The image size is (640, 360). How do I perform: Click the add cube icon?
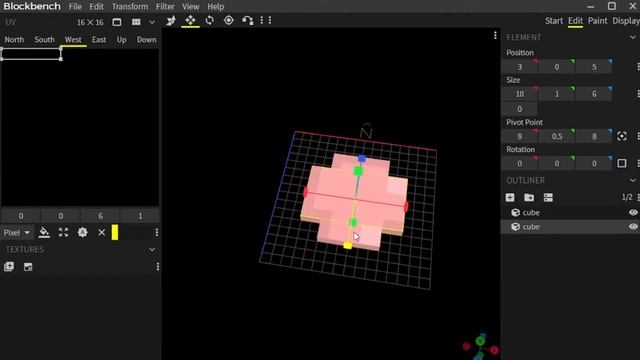510,198
